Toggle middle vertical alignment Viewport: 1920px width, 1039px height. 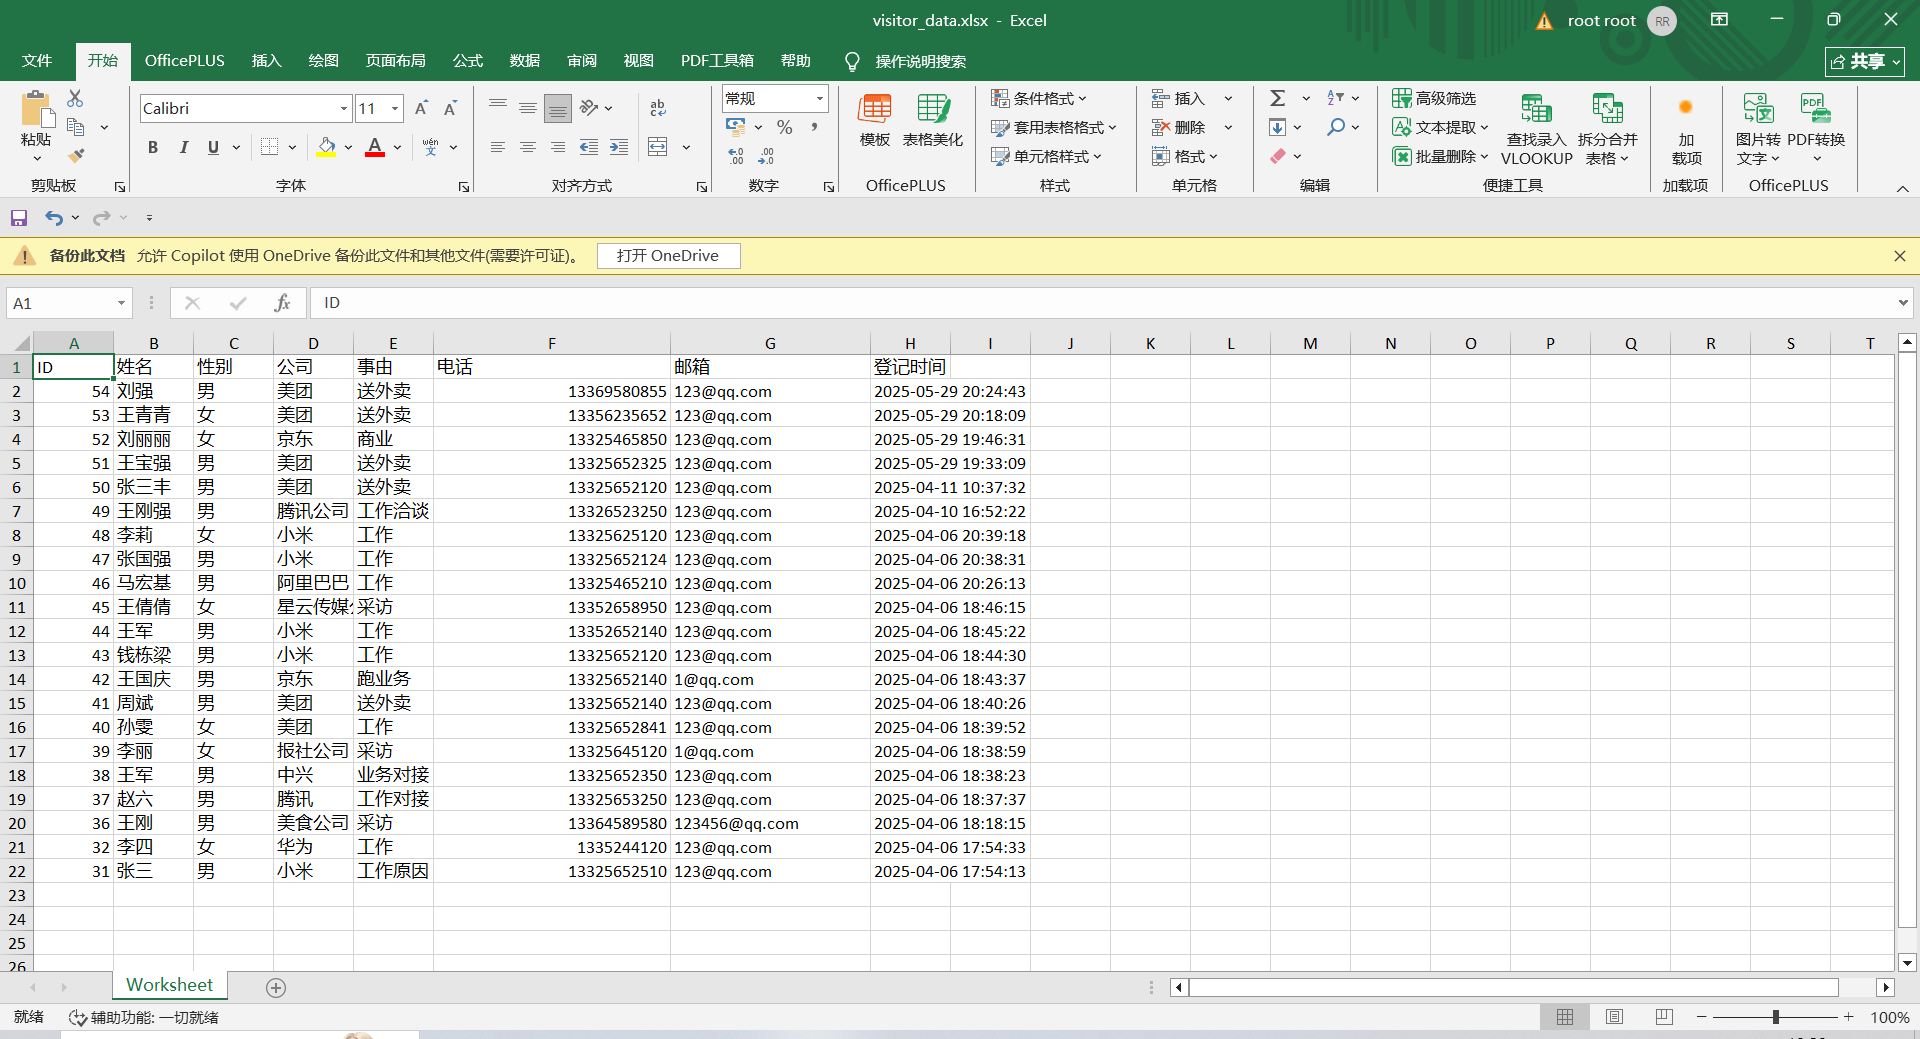[528, 108]
